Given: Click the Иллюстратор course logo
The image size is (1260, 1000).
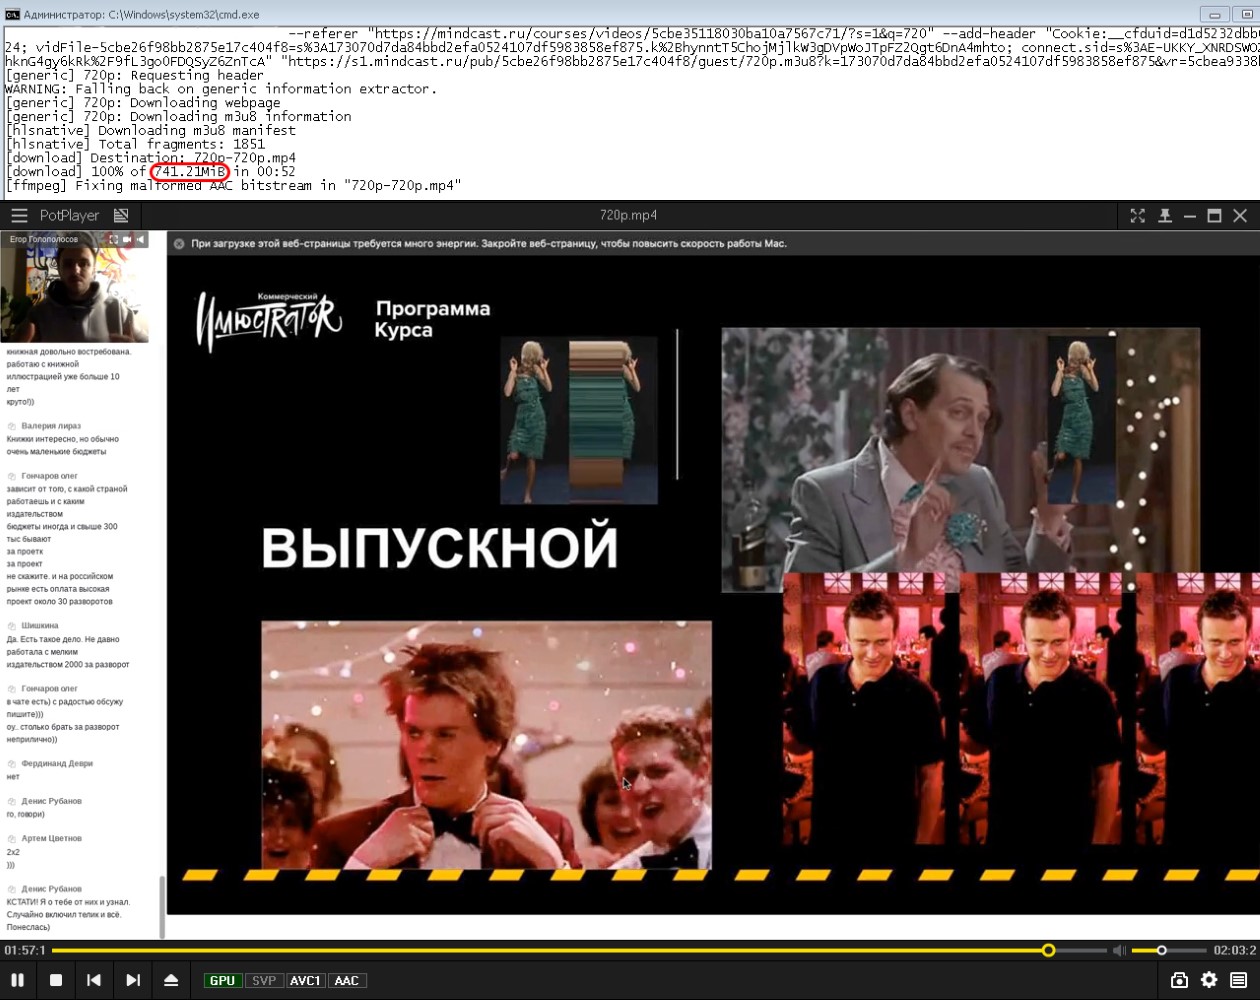Looking at the screenshot, I should 269,320.
